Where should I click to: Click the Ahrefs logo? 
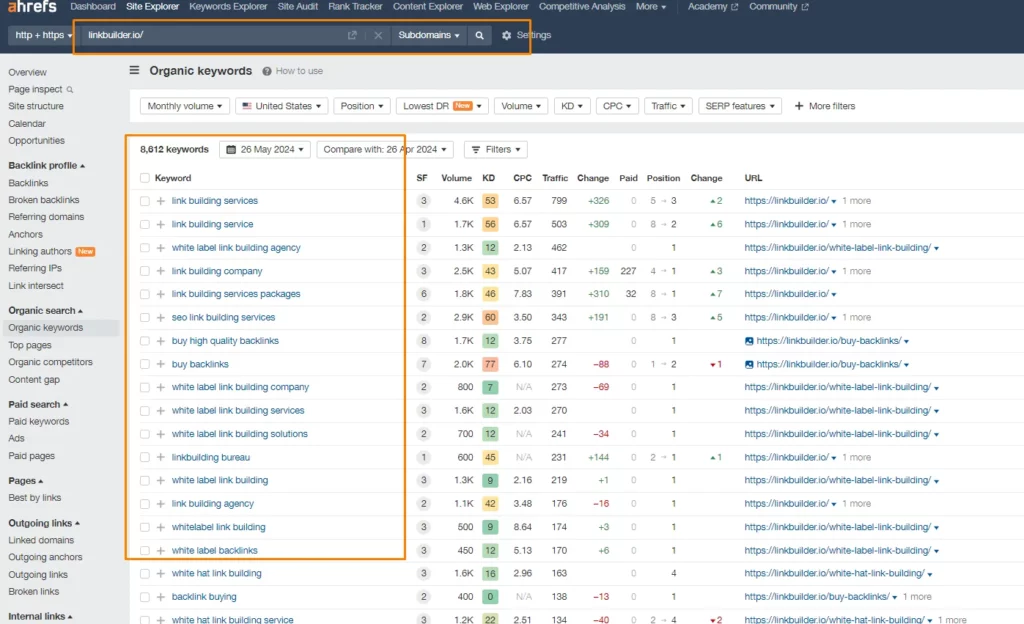click(32, 7)
